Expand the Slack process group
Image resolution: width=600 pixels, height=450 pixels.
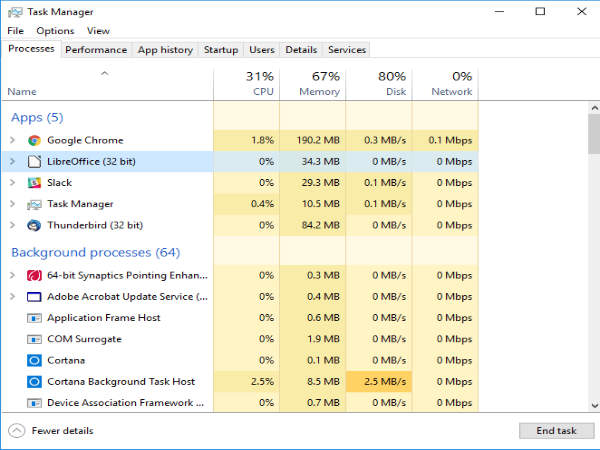pyautogui.click(x=12, y=183)
